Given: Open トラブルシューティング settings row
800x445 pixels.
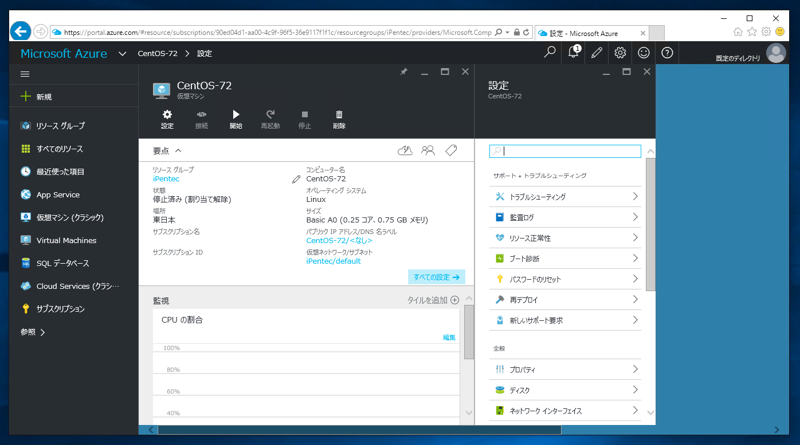Looking at the screenshot, I should tap(565, 196).
